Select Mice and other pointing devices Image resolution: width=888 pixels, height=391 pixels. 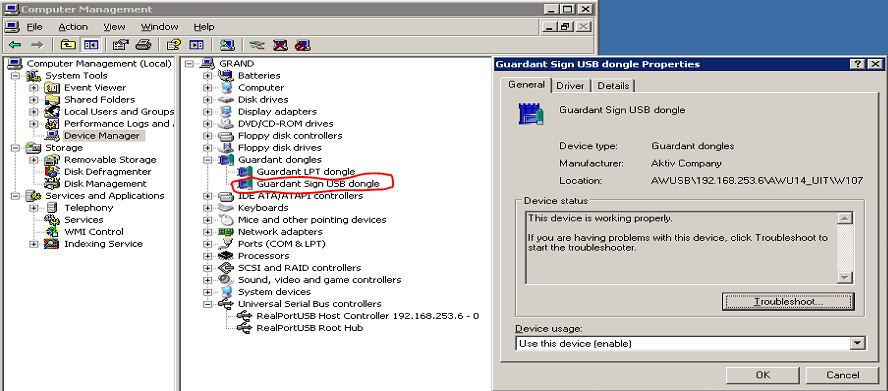[x=312, y=220]
